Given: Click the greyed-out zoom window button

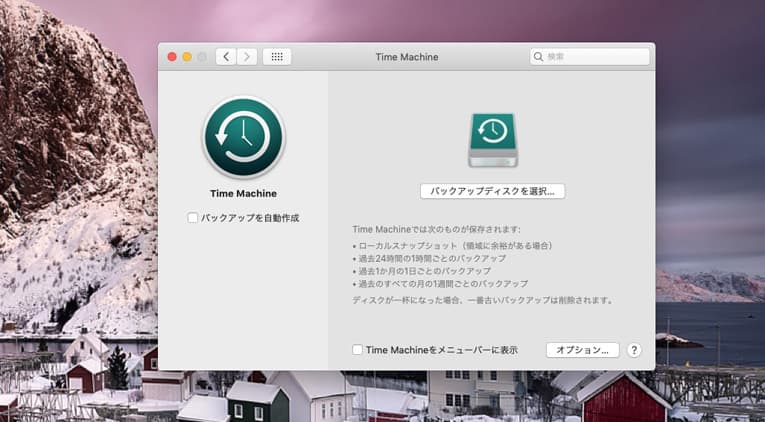Looking at the screenshot, I should 202,57.
